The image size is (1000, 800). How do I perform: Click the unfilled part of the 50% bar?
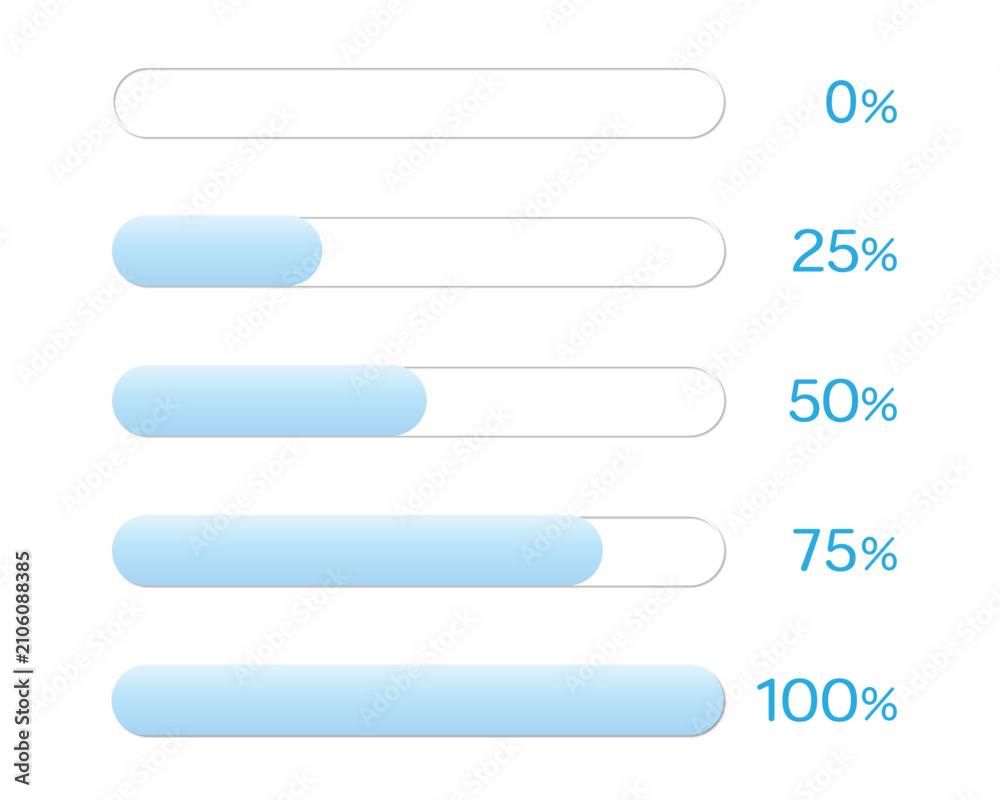(x=576, y=401)
